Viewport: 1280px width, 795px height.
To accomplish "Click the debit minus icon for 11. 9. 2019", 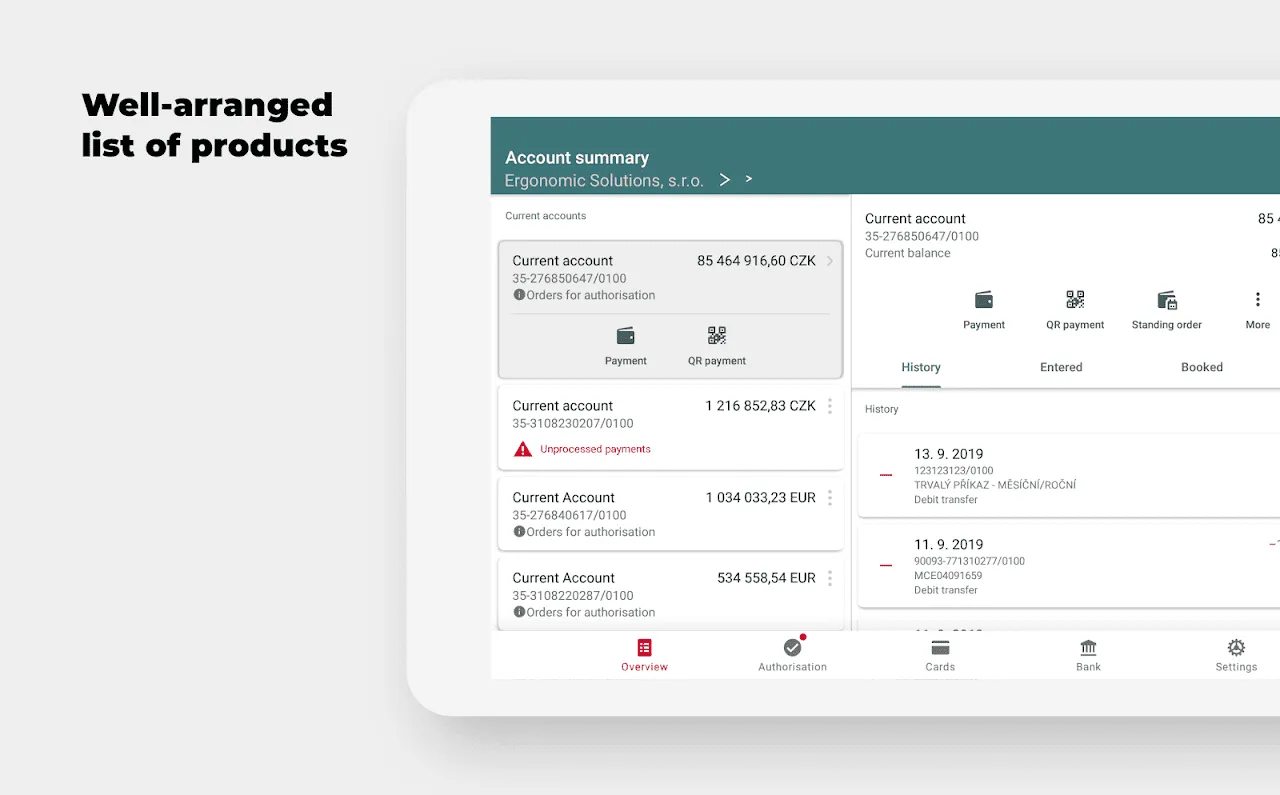I will tap(886, 566).
